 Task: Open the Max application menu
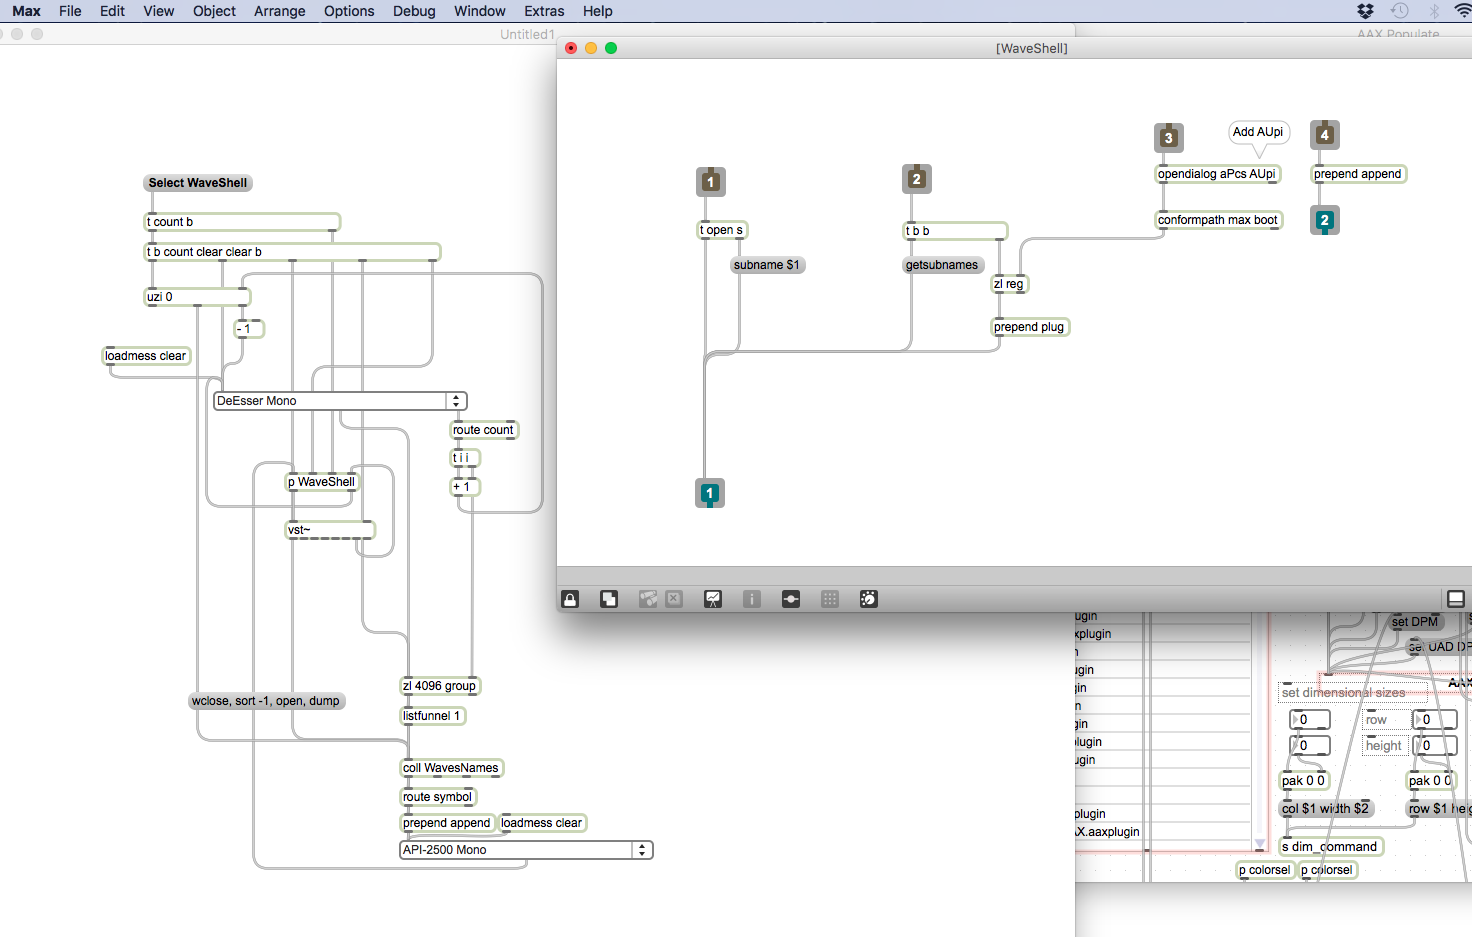(27, 11)
